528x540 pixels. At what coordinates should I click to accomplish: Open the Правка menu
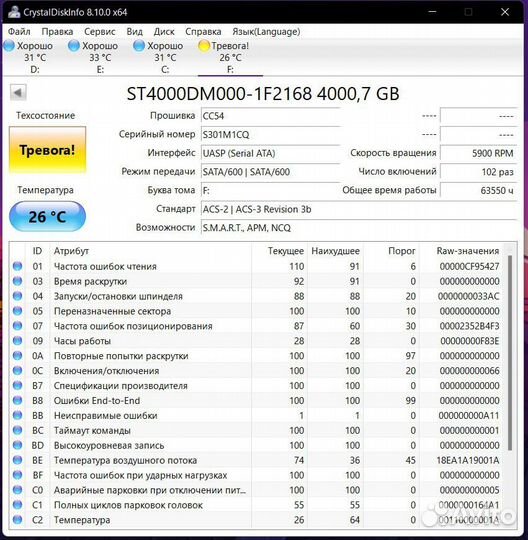pos(57,32)
